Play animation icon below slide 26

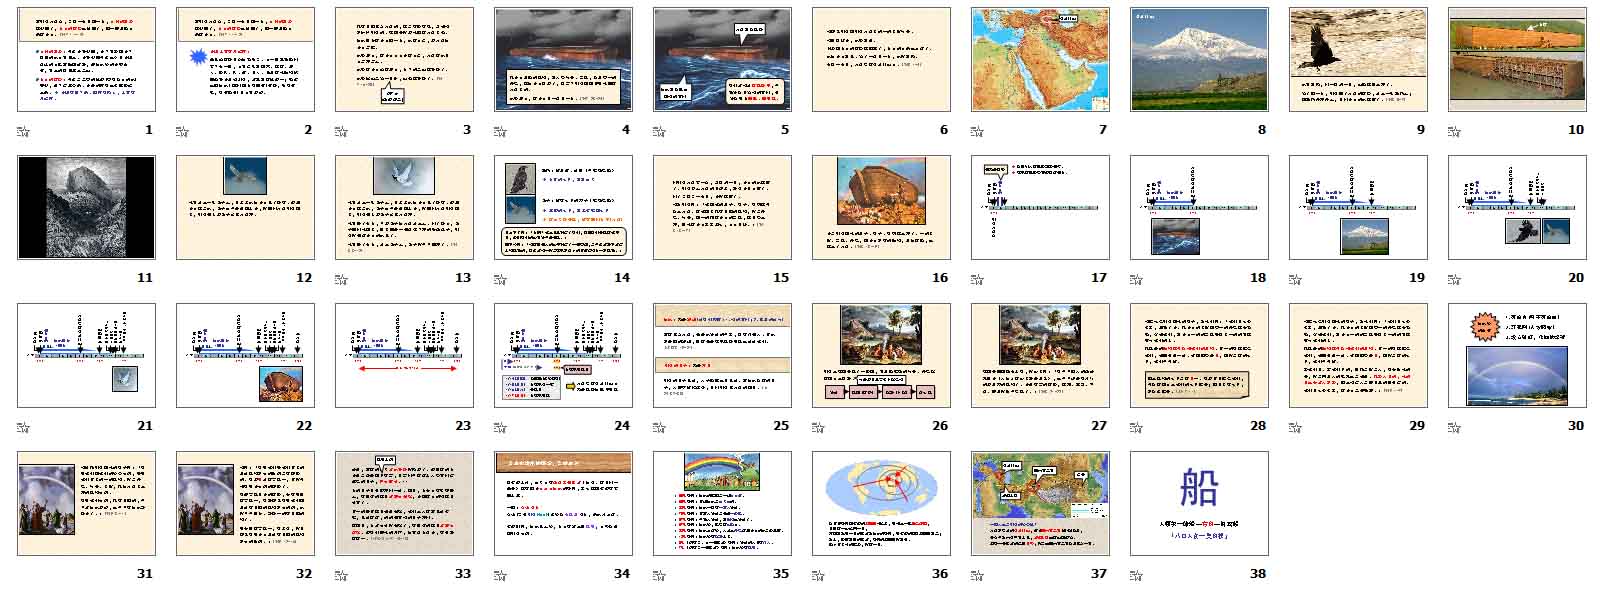[819, 426]
